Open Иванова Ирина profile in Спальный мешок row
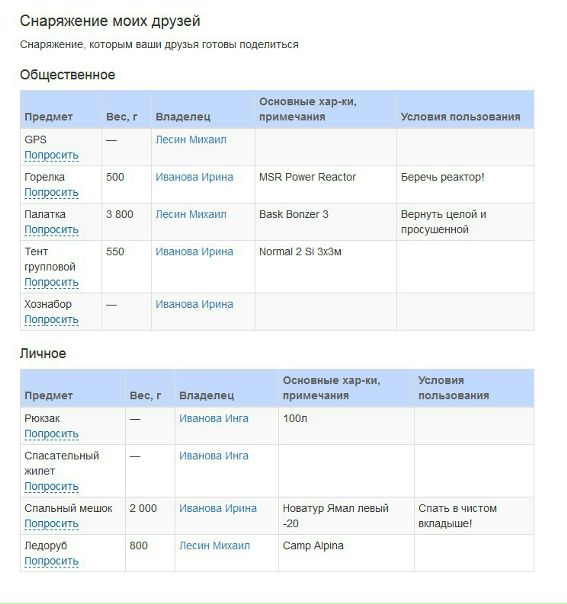 click(x=218, y=508)
